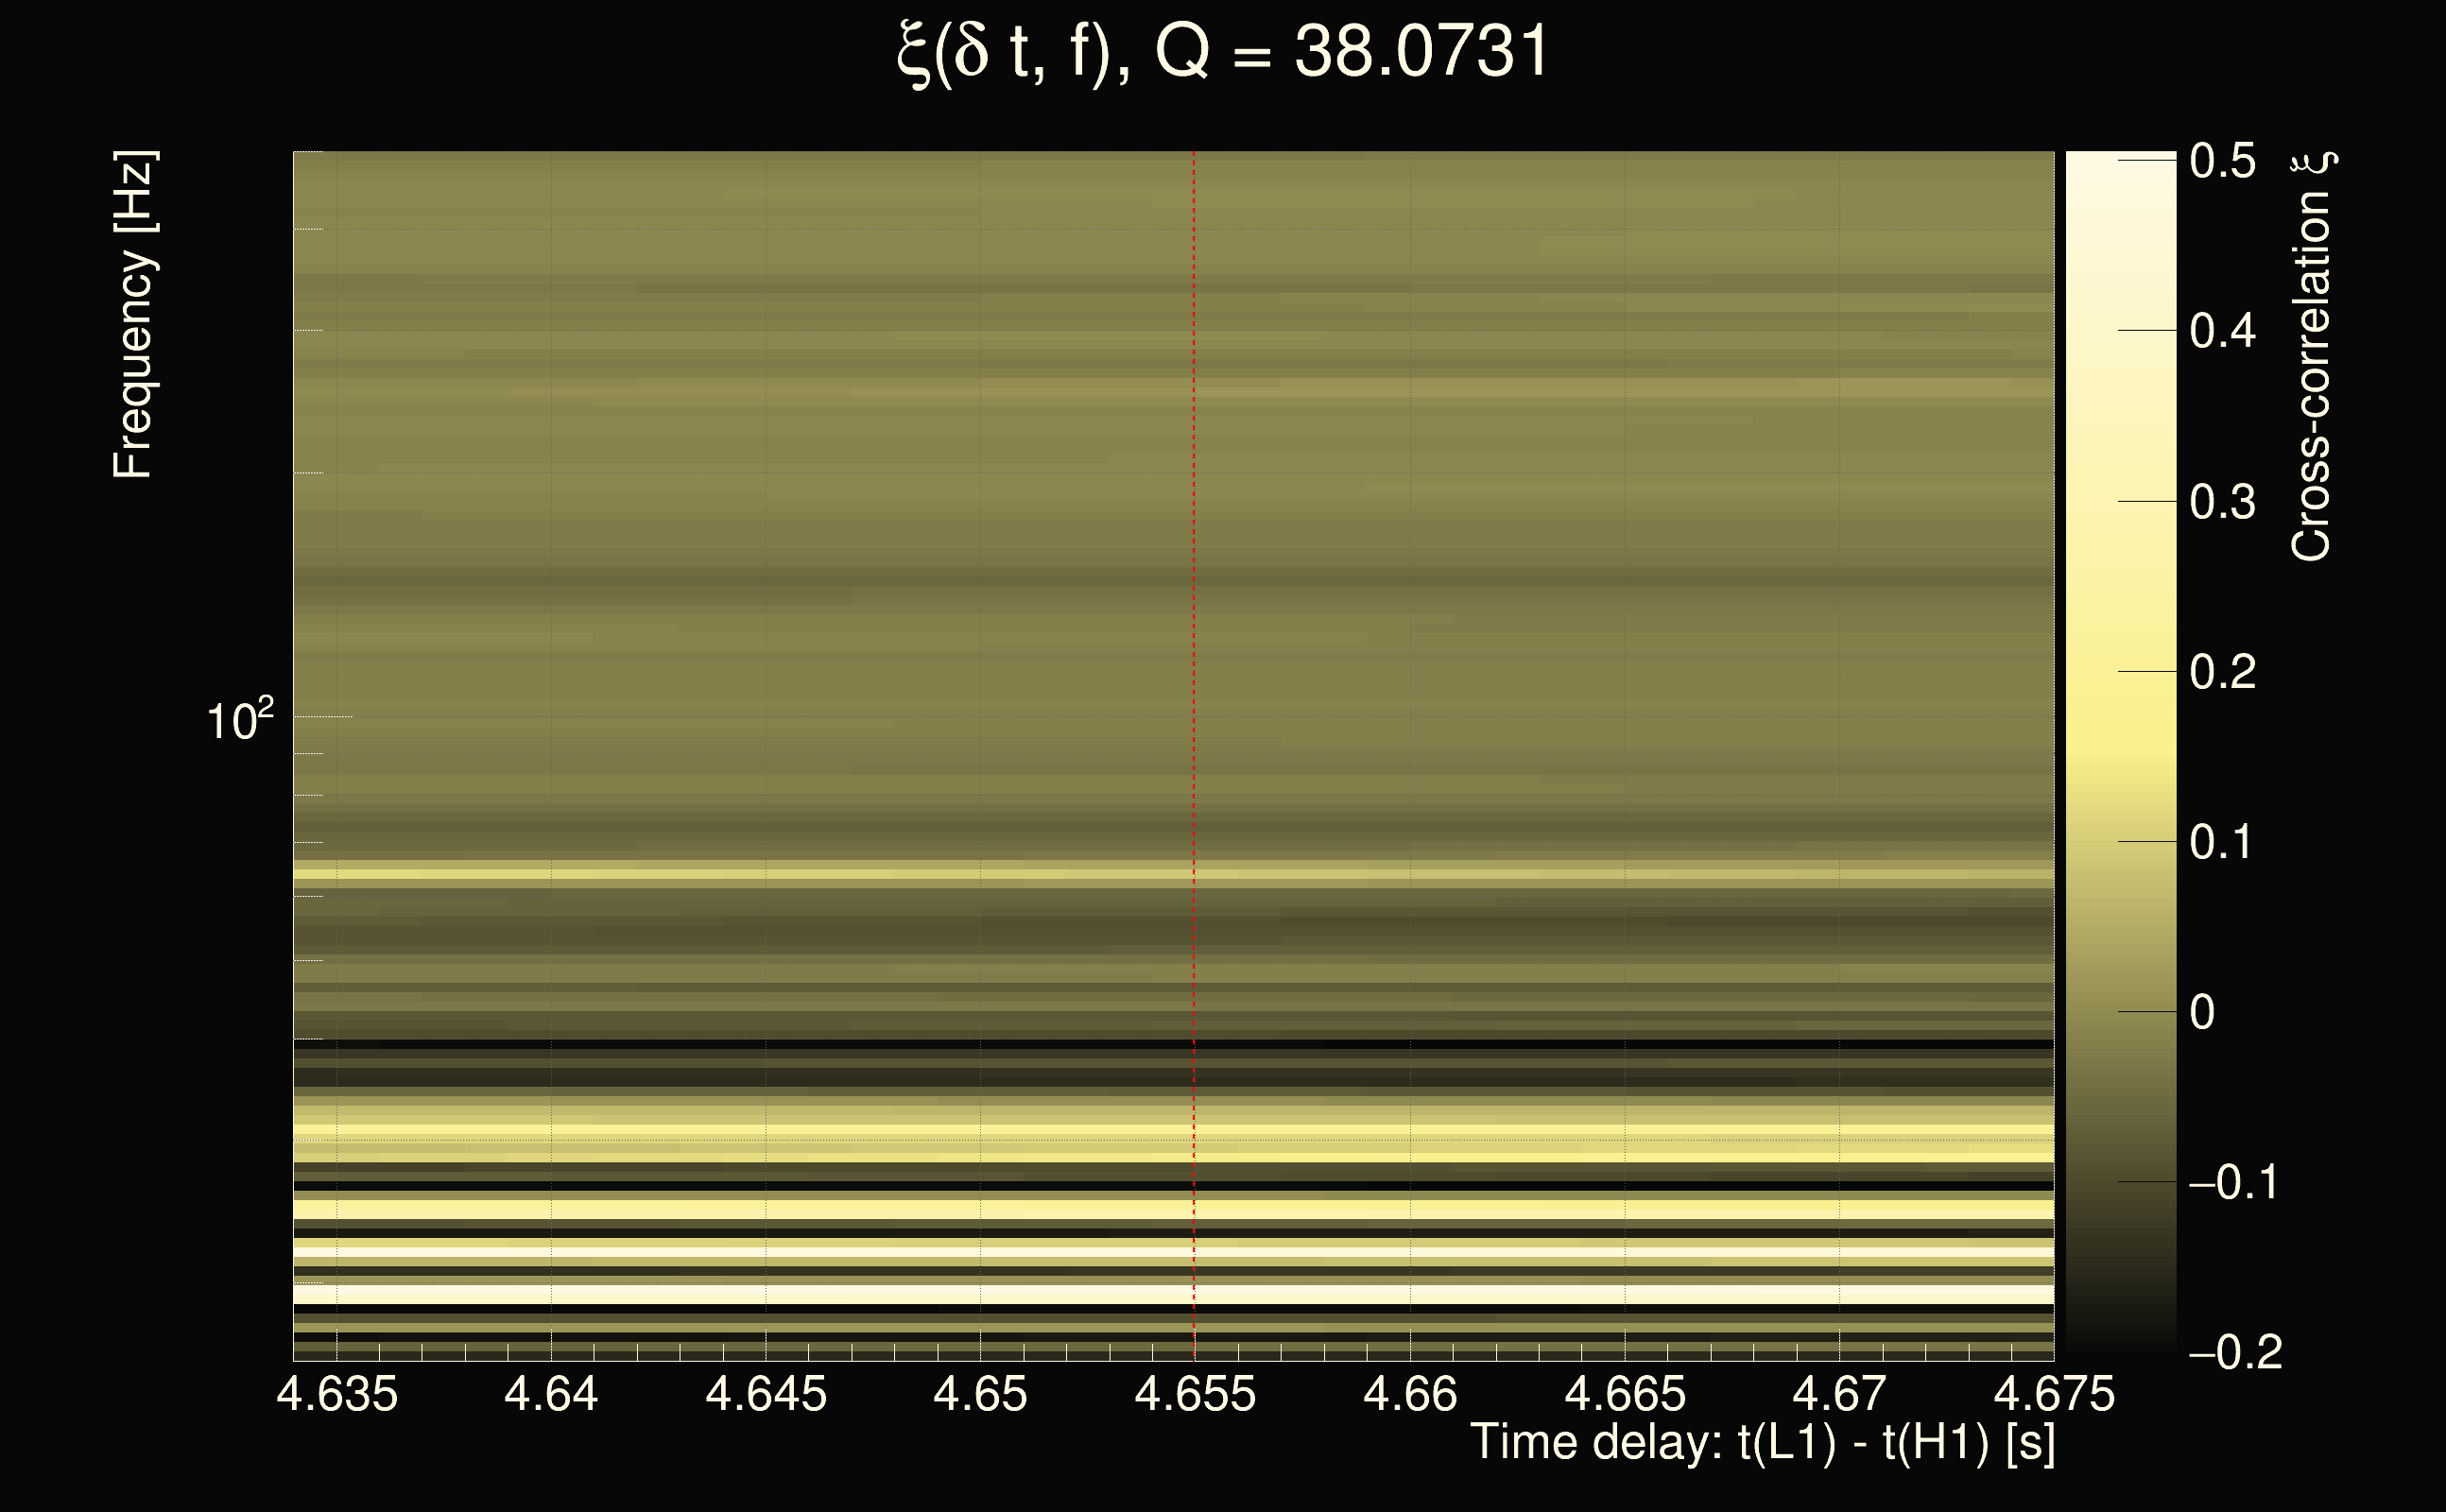Click the 4.65 x-axis tick label
Viewport: 2446px width, 1512px height.
980,1394
